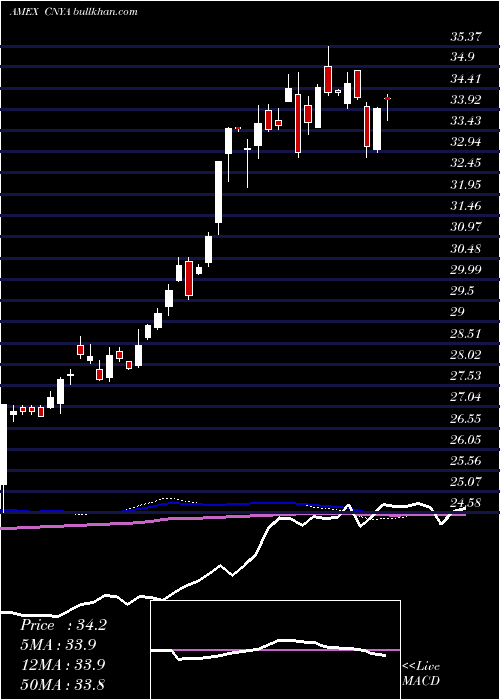
Task: Click the 35.37 price axis label
Action: [x=466, y=37]
